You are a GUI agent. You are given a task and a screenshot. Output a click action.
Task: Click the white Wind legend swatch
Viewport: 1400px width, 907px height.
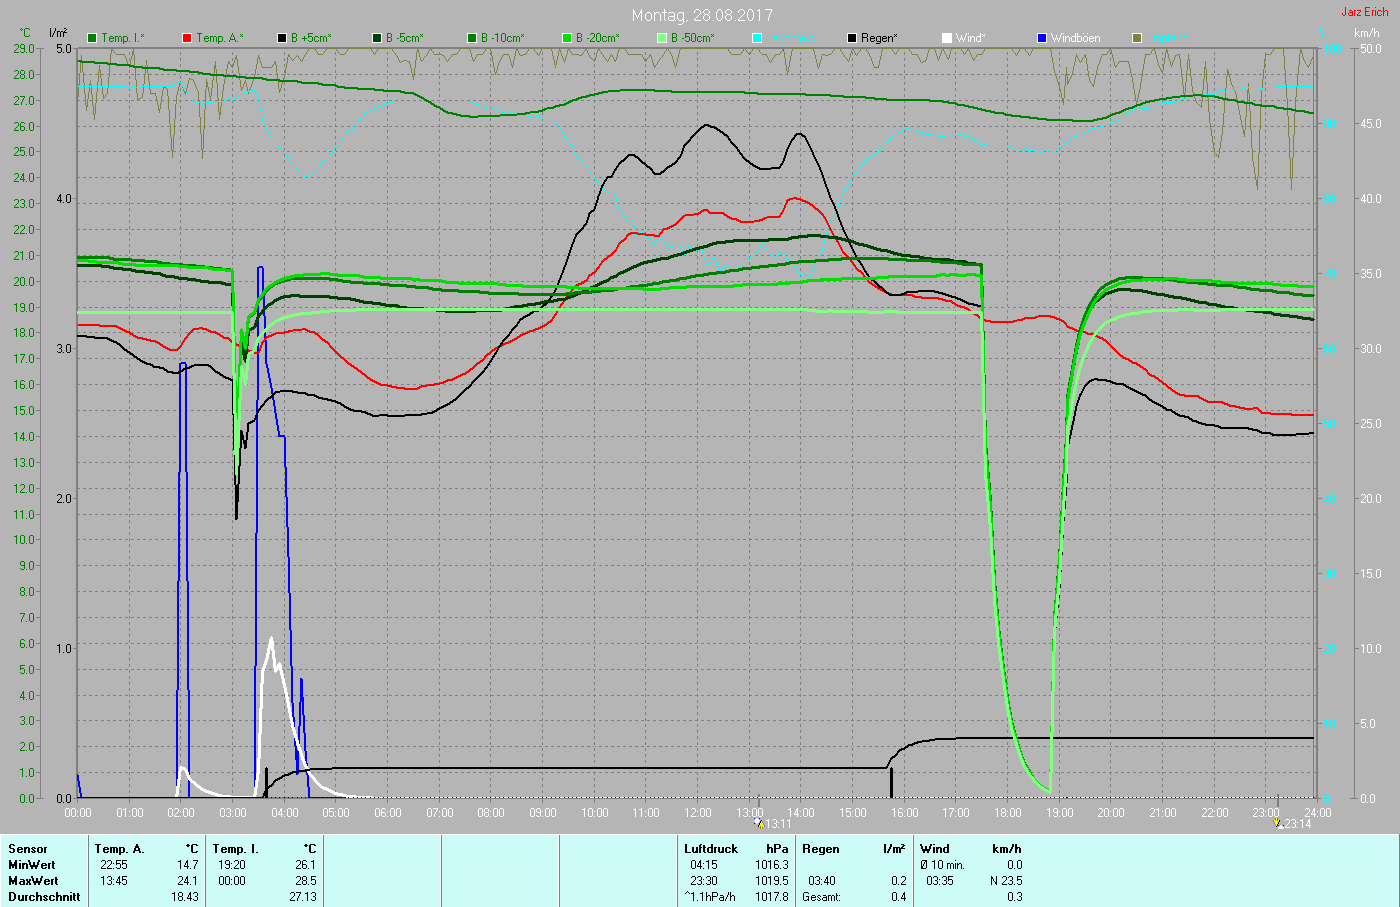coord(947,38)
